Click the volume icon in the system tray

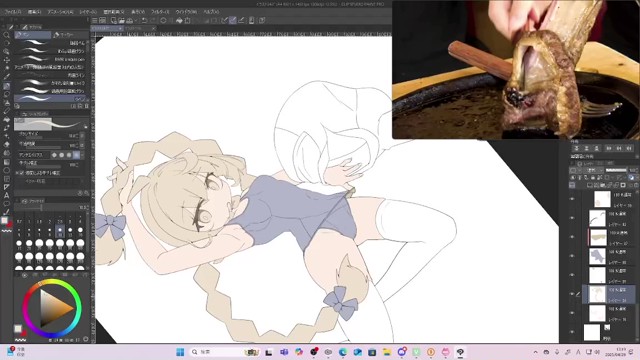[x=597, y=352]
